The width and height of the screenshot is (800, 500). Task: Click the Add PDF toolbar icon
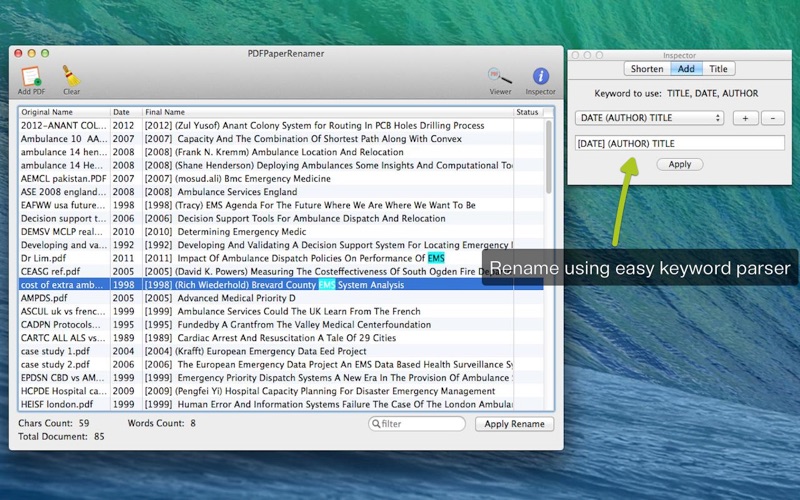coord(30,76)
